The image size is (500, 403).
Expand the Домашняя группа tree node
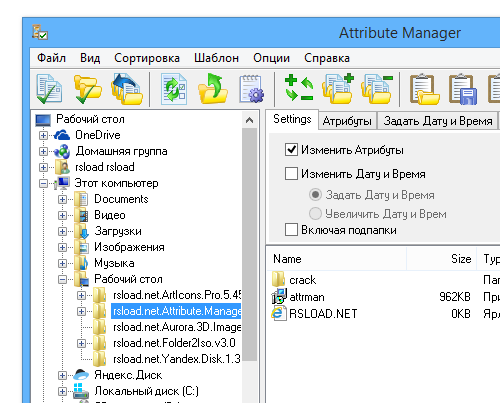coord(43,151)
